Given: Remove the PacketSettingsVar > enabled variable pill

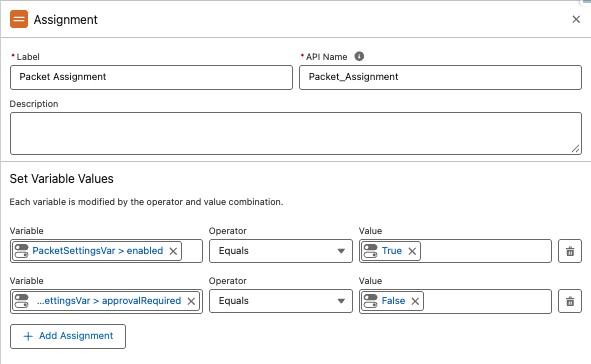Looking at the screenshot, I should [x=173, y=251].
